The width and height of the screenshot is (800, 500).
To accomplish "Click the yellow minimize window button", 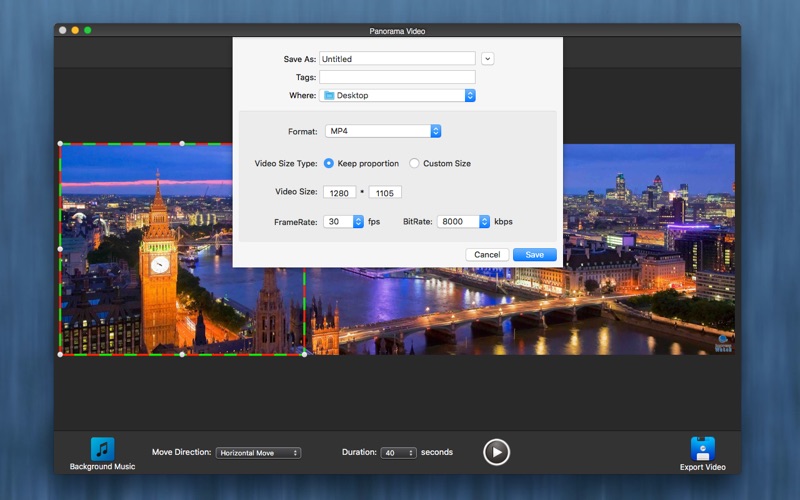I will [x=75, y=30].
